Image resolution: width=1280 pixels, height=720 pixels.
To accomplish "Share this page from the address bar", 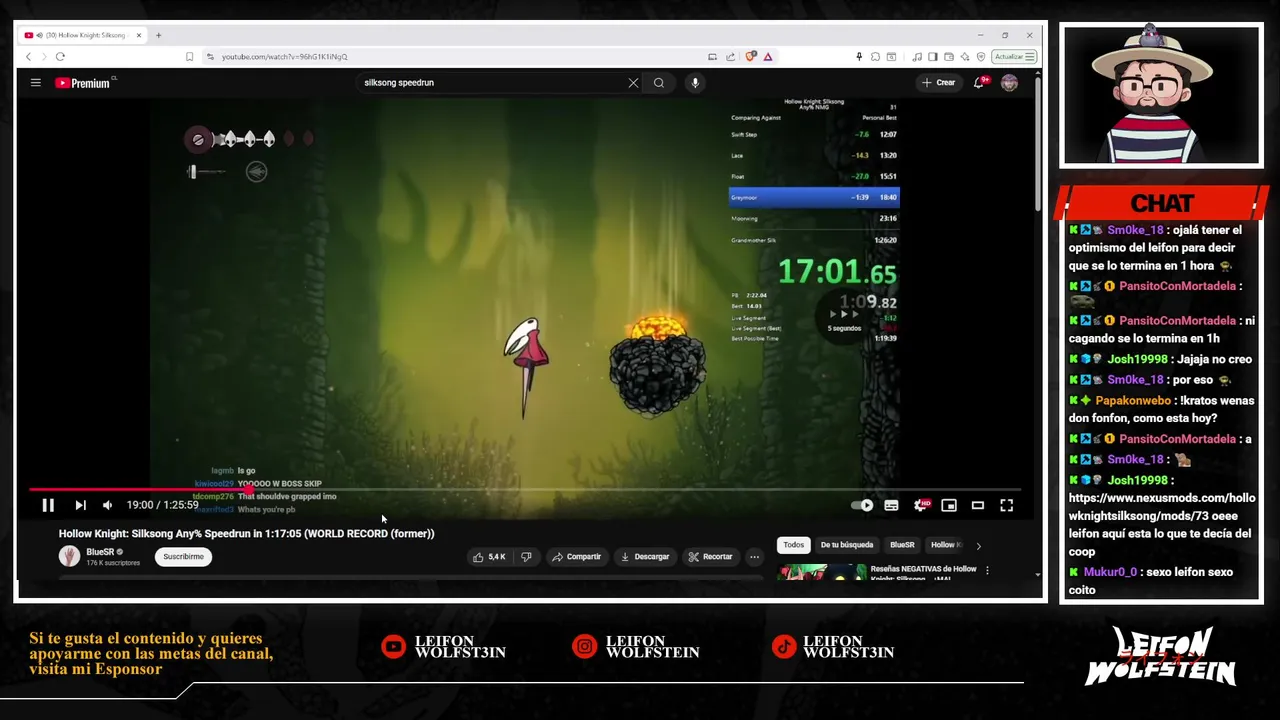I will pyautogui.click(x=730, y=57).
